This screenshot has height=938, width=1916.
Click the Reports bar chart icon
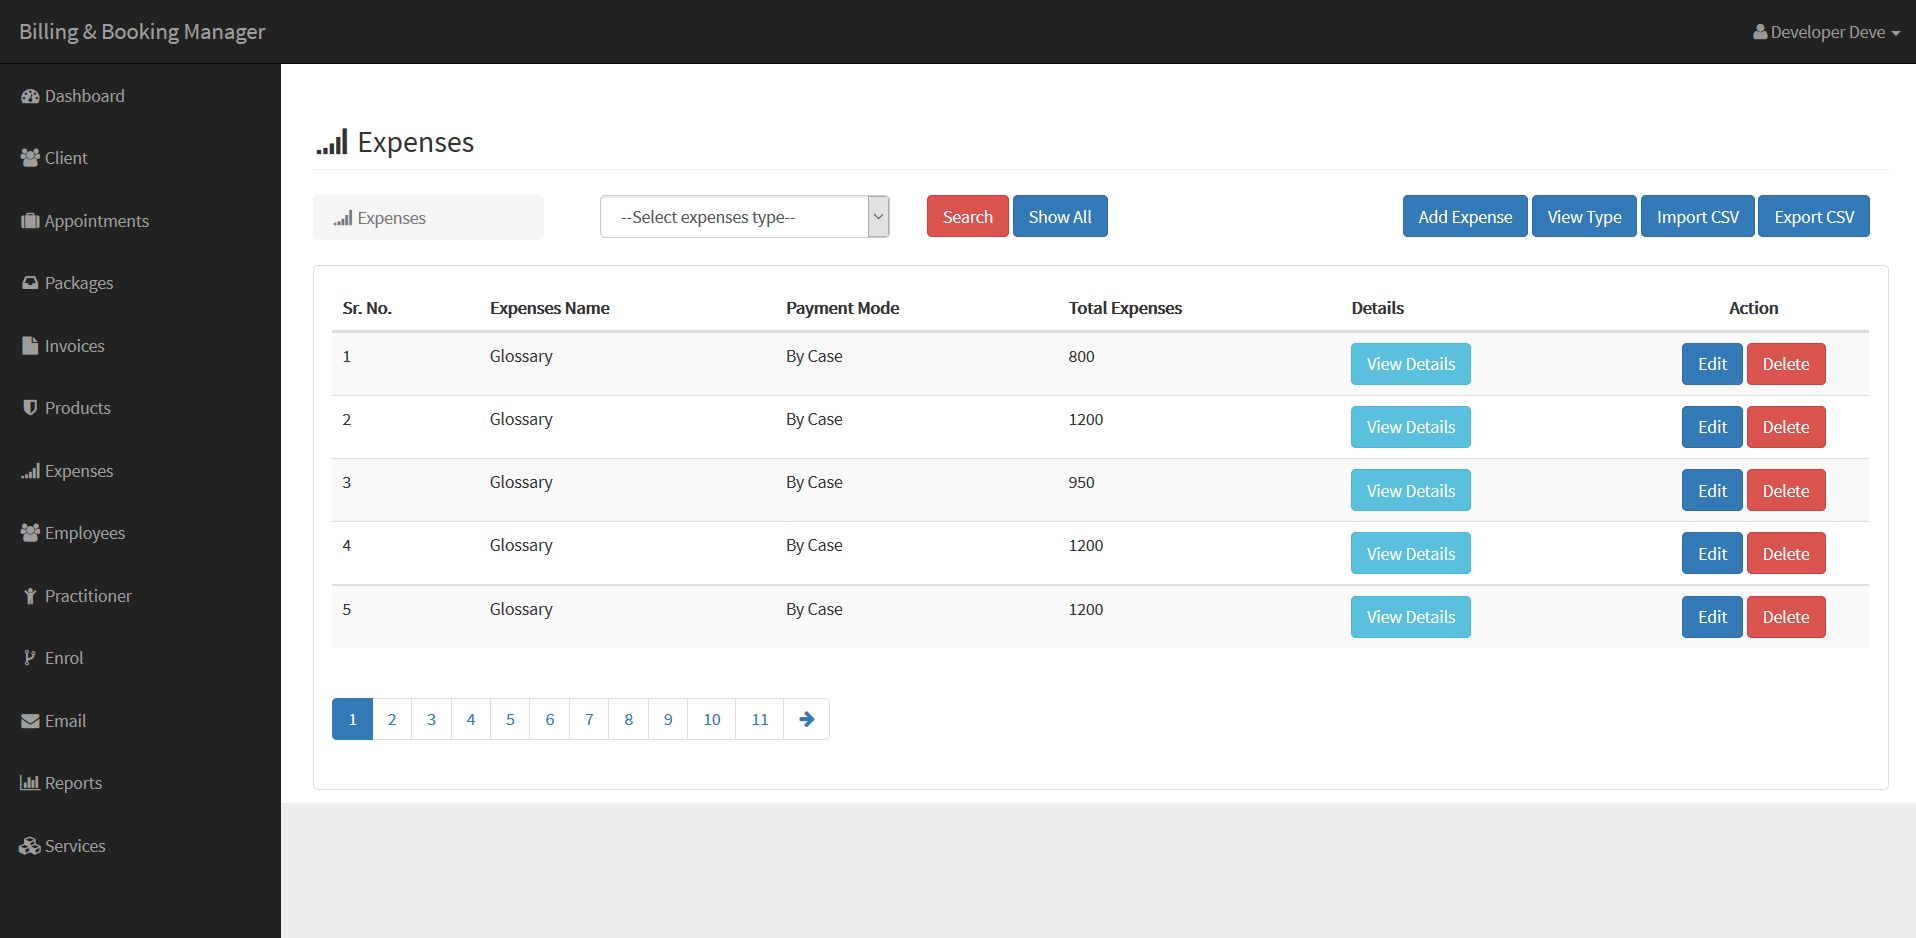(30, 783)
